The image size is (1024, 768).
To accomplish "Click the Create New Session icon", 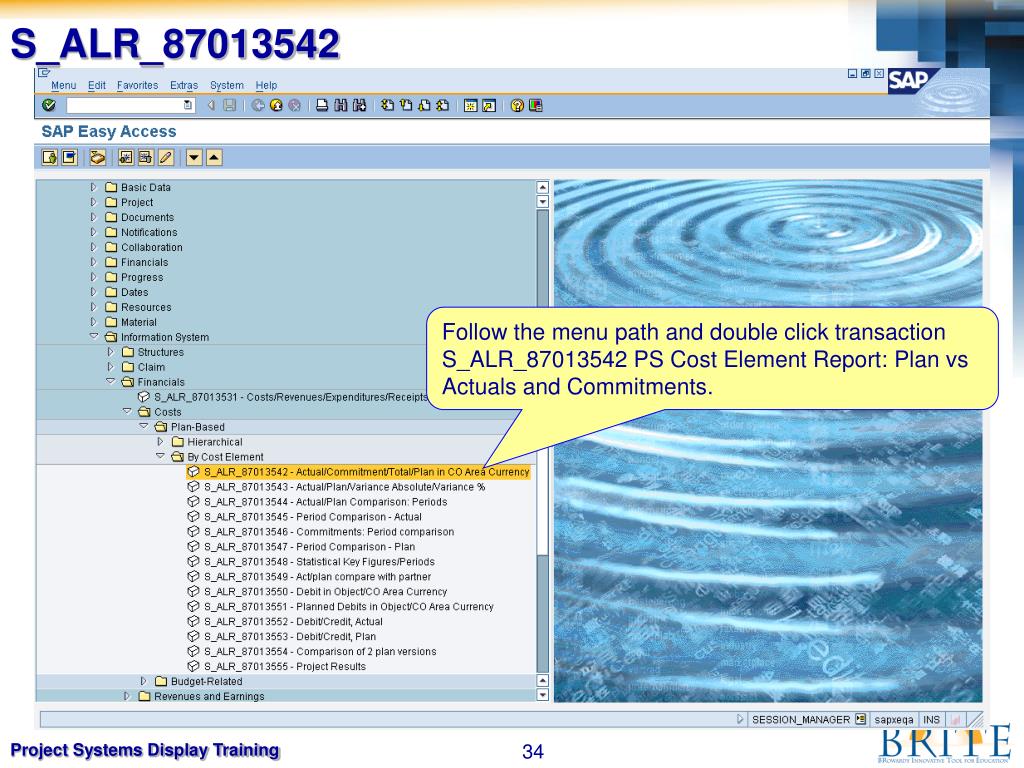I will (x=470, y=105).
